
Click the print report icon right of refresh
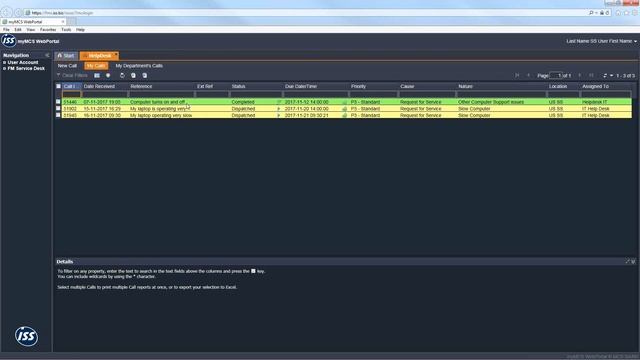click(133, 75)
